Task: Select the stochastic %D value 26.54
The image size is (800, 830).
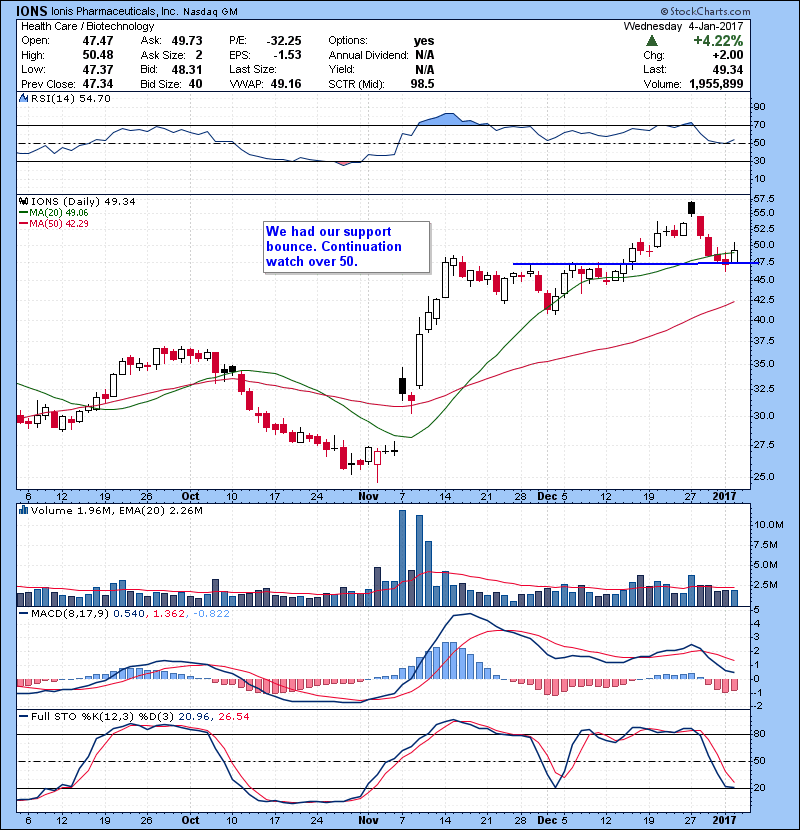Action: coord(233,717)
